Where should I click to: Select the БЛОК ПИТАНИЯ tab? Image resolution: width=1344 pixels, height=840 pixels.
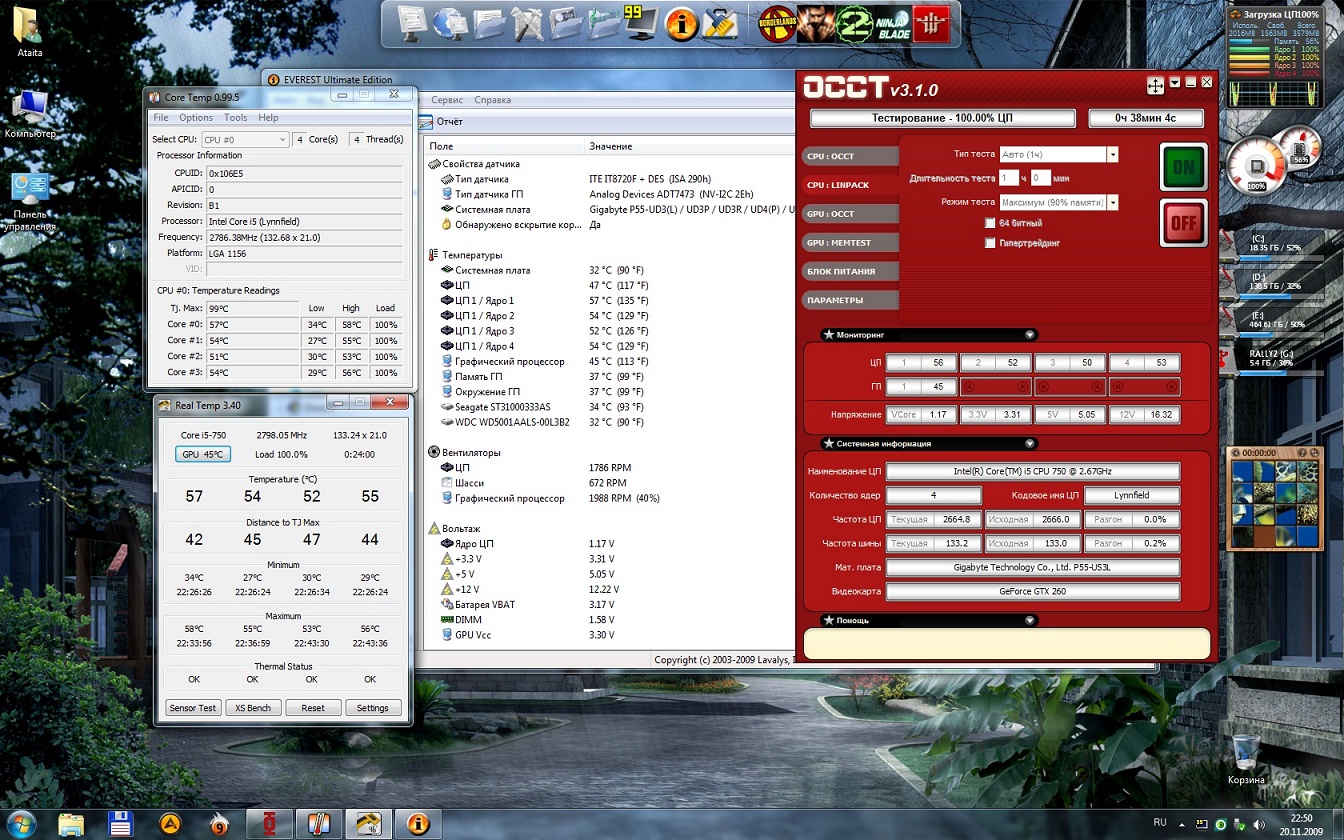[850, 271]
